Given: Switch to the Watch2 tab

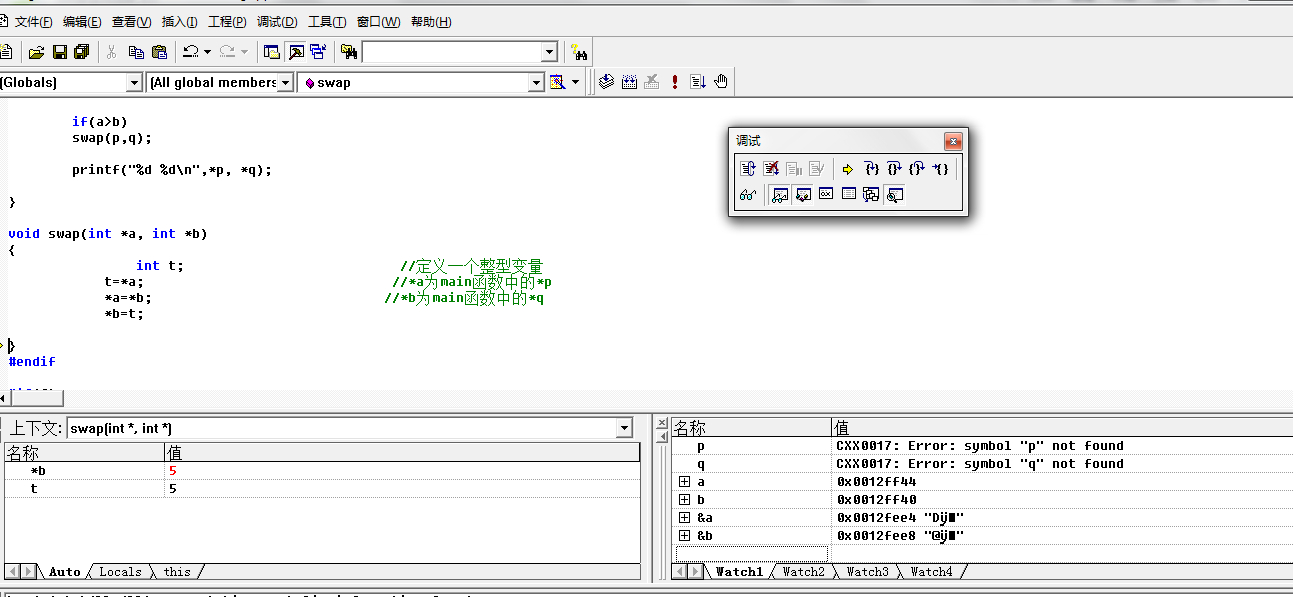Looking at the screenshot, I should tap(804, 572).
